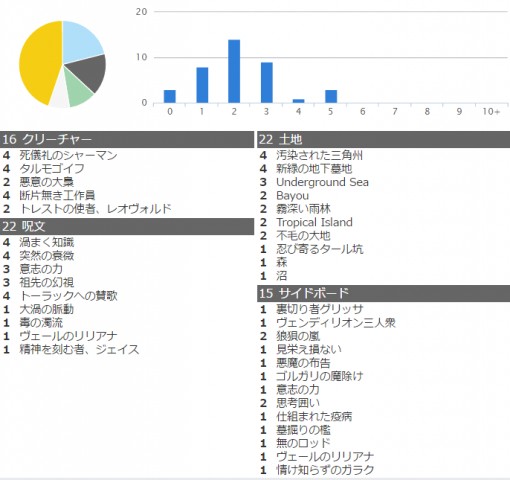Click the light blue pie slice

(x=80, y=40)
